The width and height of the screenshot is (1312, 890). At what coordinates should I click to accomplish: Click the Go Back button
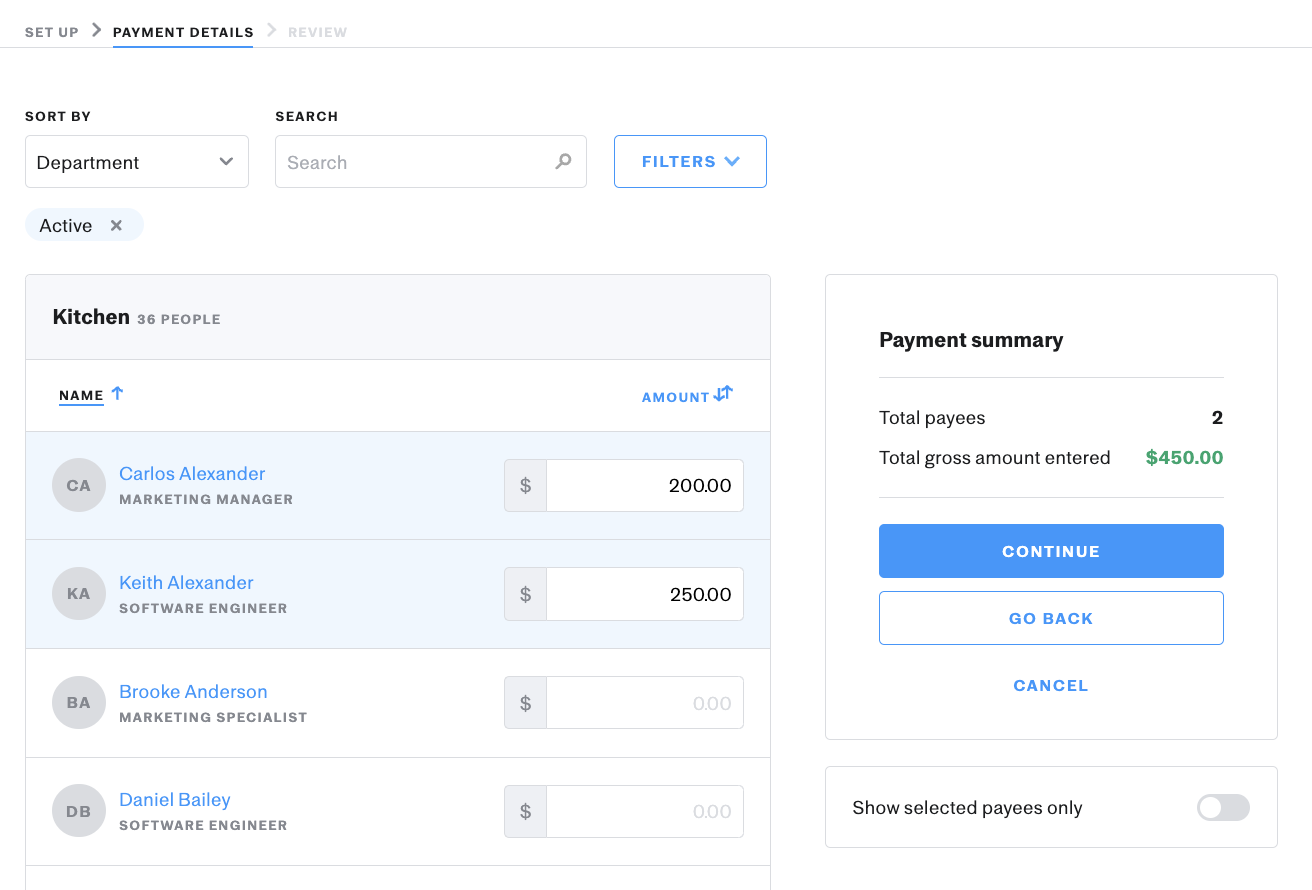(1051, 618)
